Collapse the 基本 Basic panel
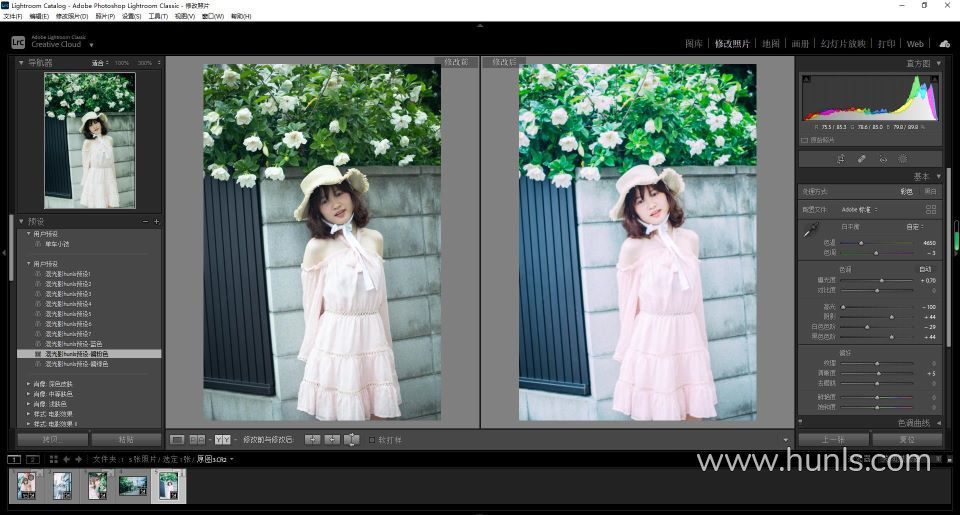The image size is (960, 515). tap(939, 176)
